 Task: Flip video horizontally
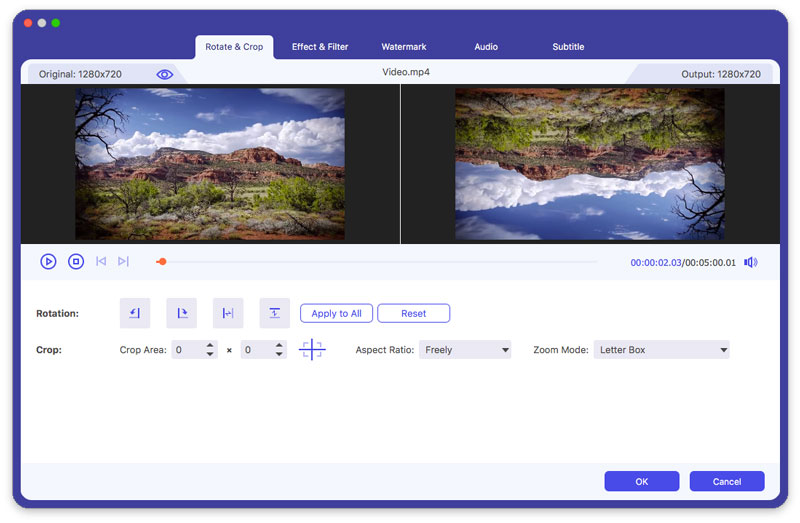(228, 313)
